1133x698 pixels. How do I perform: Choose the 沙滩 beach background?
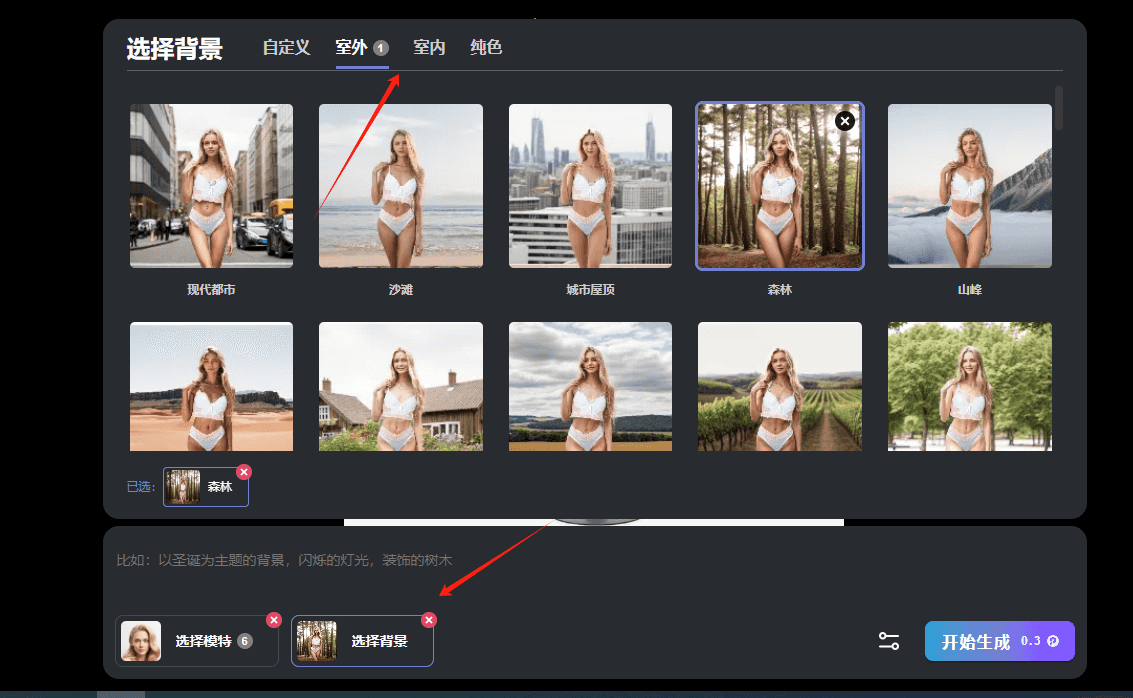tap(401, 186)
